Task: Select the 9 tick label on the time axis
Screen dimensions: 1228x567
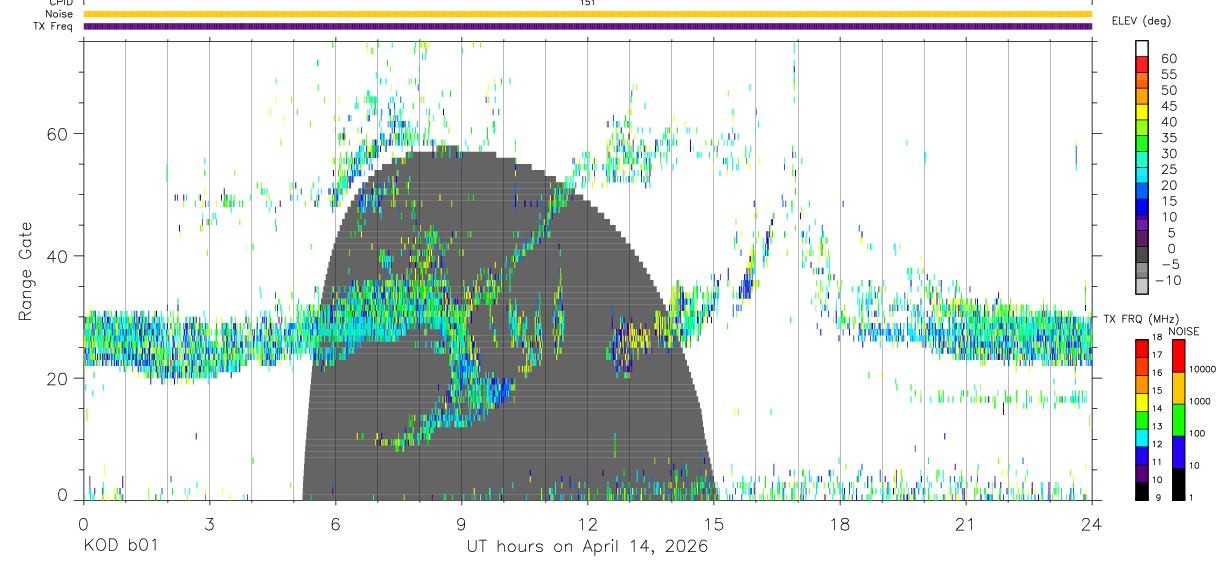Action: [x=461, y=523]
